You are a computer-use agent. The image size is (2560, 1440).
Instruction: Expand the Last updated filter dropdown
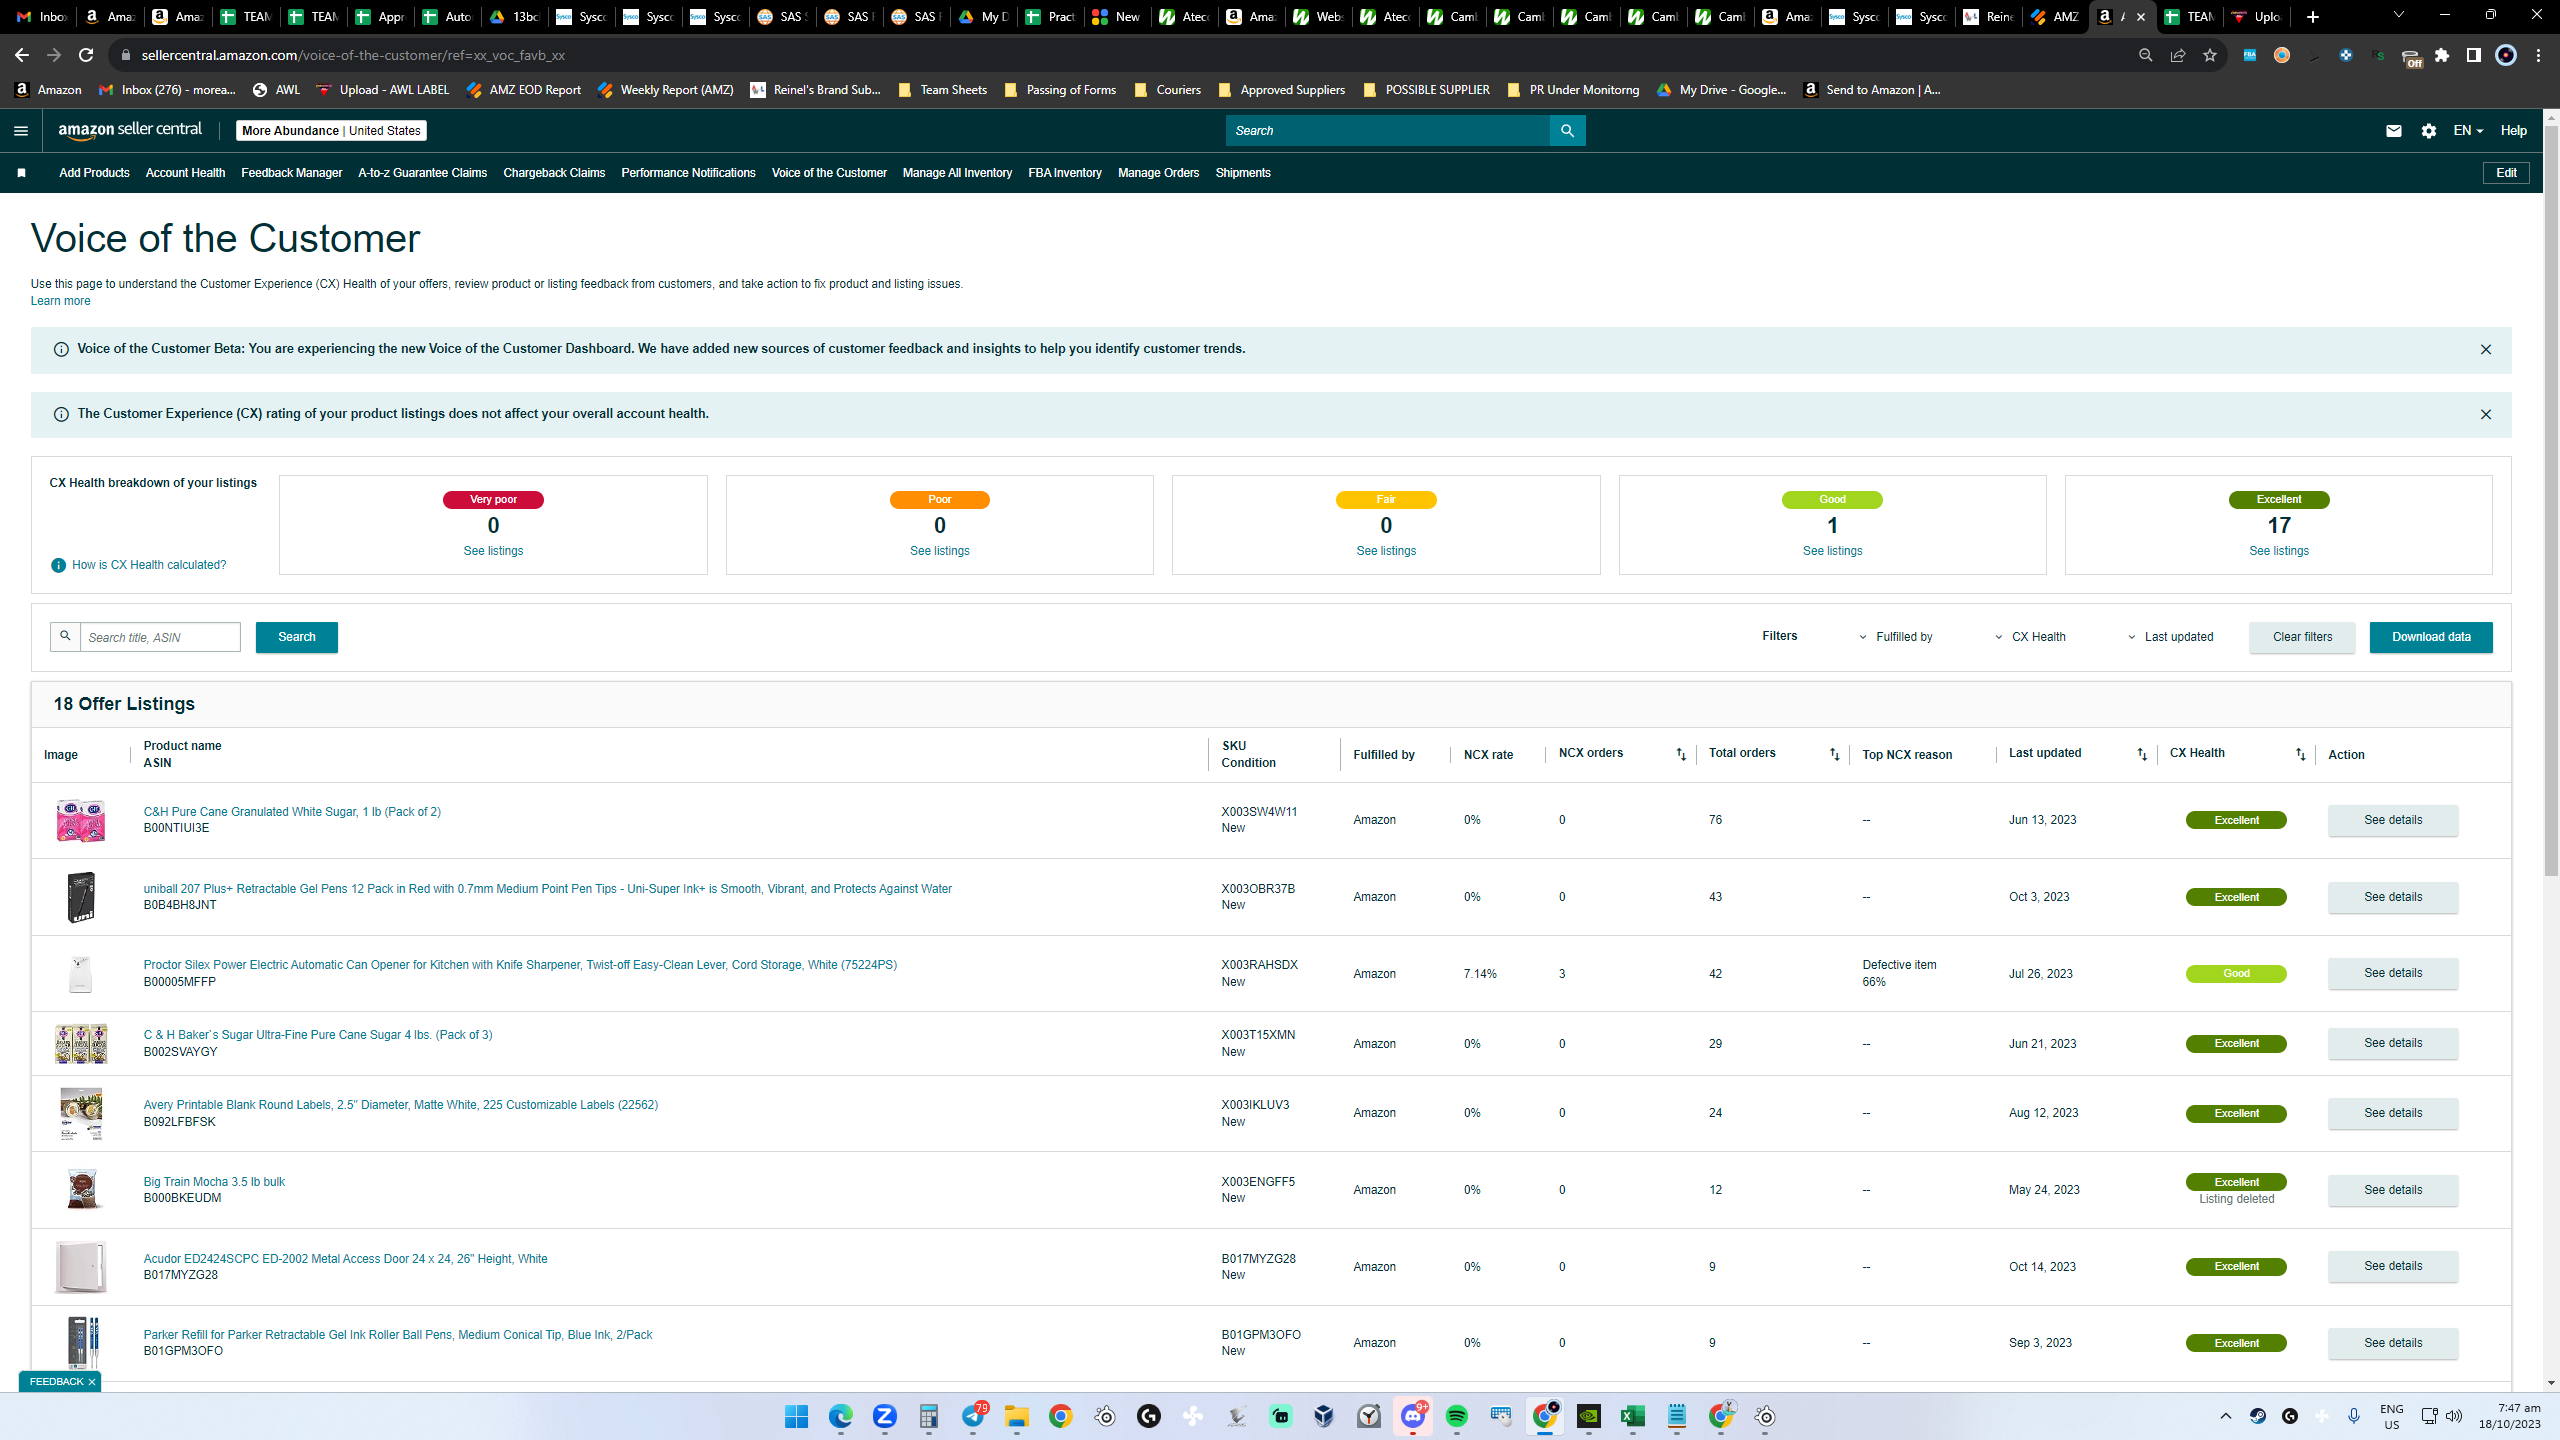pos(2169,637)
